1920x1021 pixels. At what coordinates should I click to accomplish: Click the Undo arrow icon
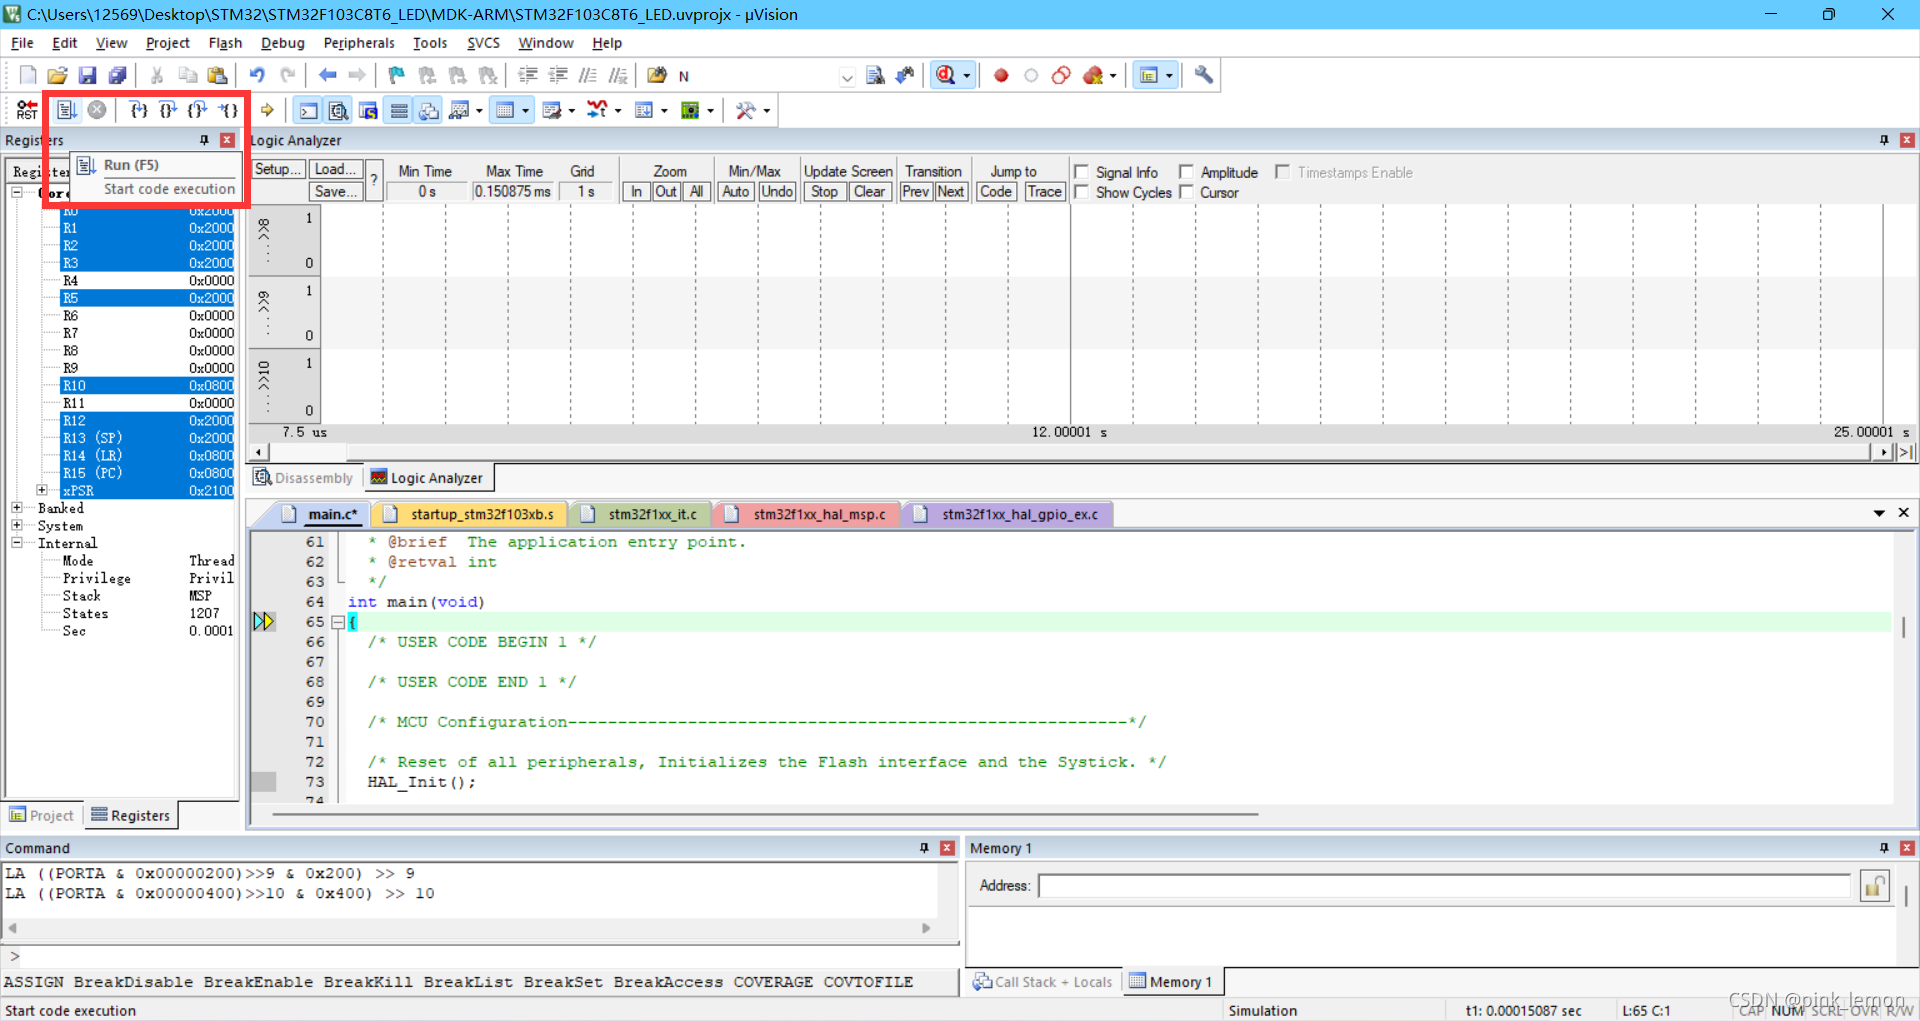click(x=257, y=75)
